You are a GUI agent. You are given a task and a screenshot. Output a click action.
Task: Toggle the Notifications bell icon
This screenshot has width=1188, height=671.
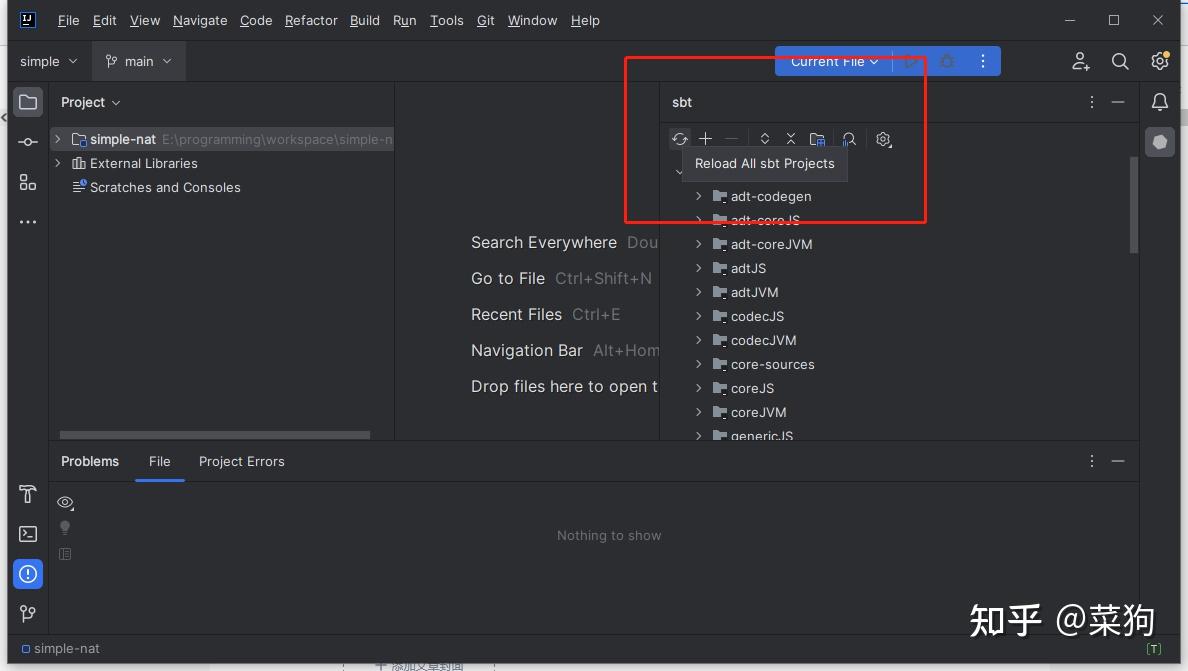click(1159, 102)
